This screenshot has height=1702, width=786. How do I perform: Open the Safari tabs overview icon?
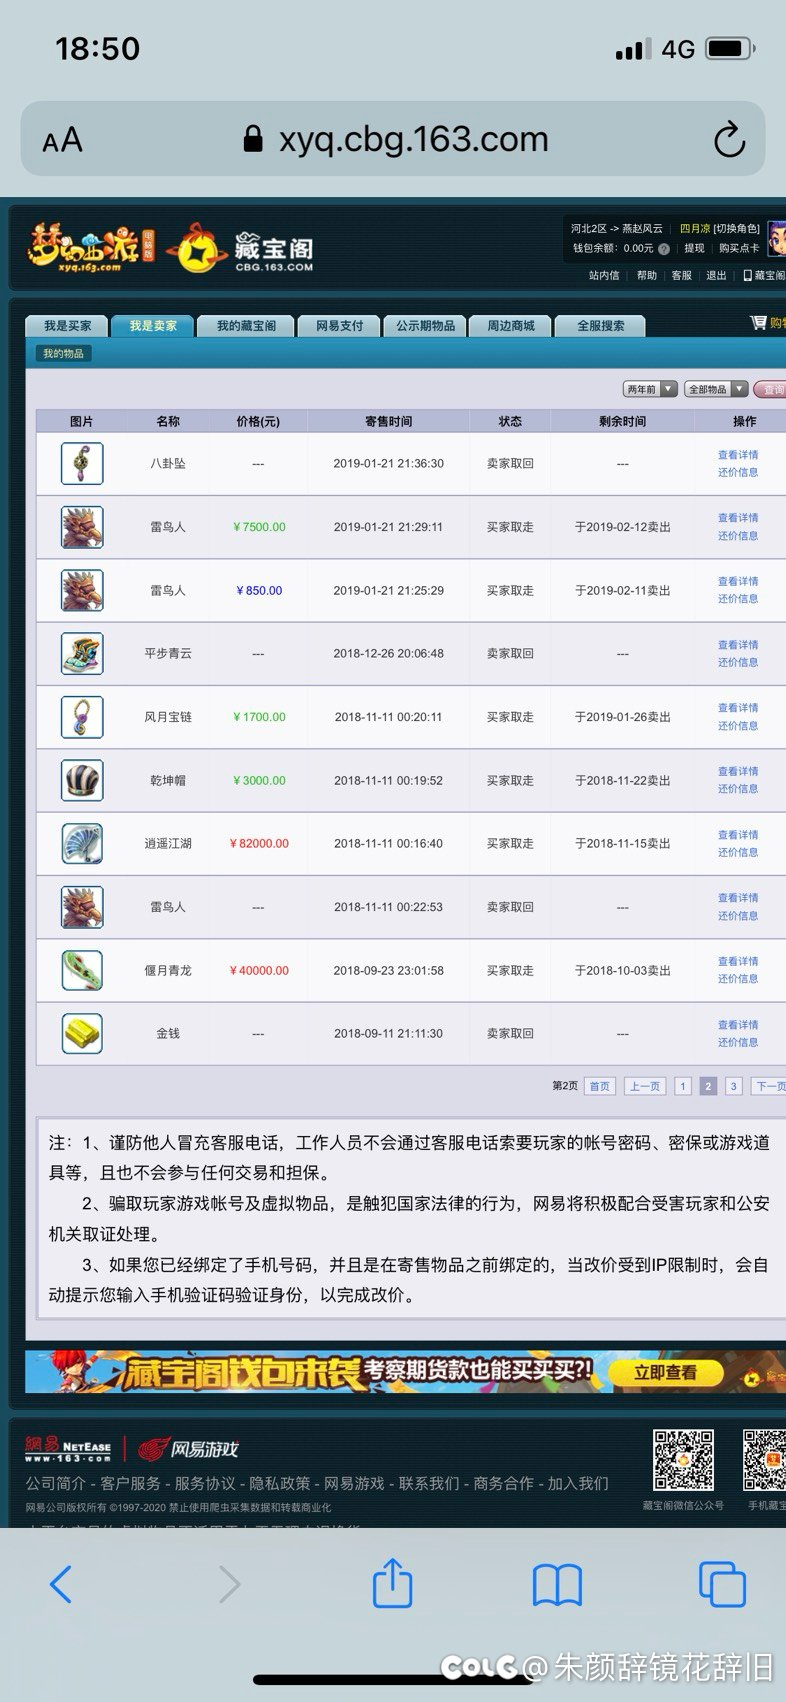(721, 1584)
